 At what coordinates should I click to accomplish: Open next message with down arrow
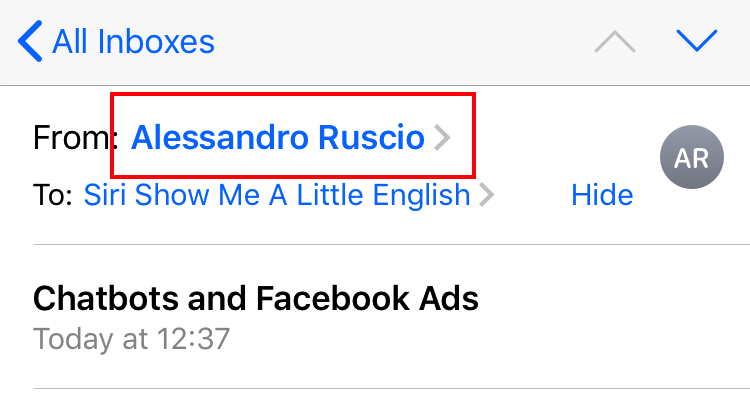[x=696, y=41]
